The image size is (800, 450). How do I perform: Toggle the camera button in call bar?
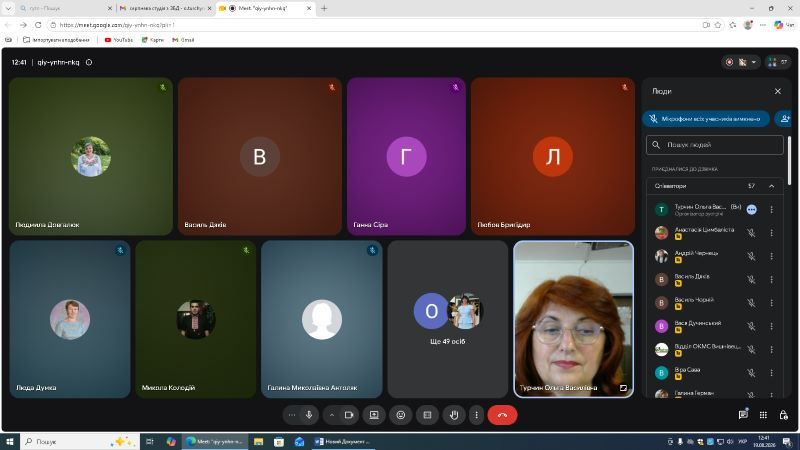point(349,415)
